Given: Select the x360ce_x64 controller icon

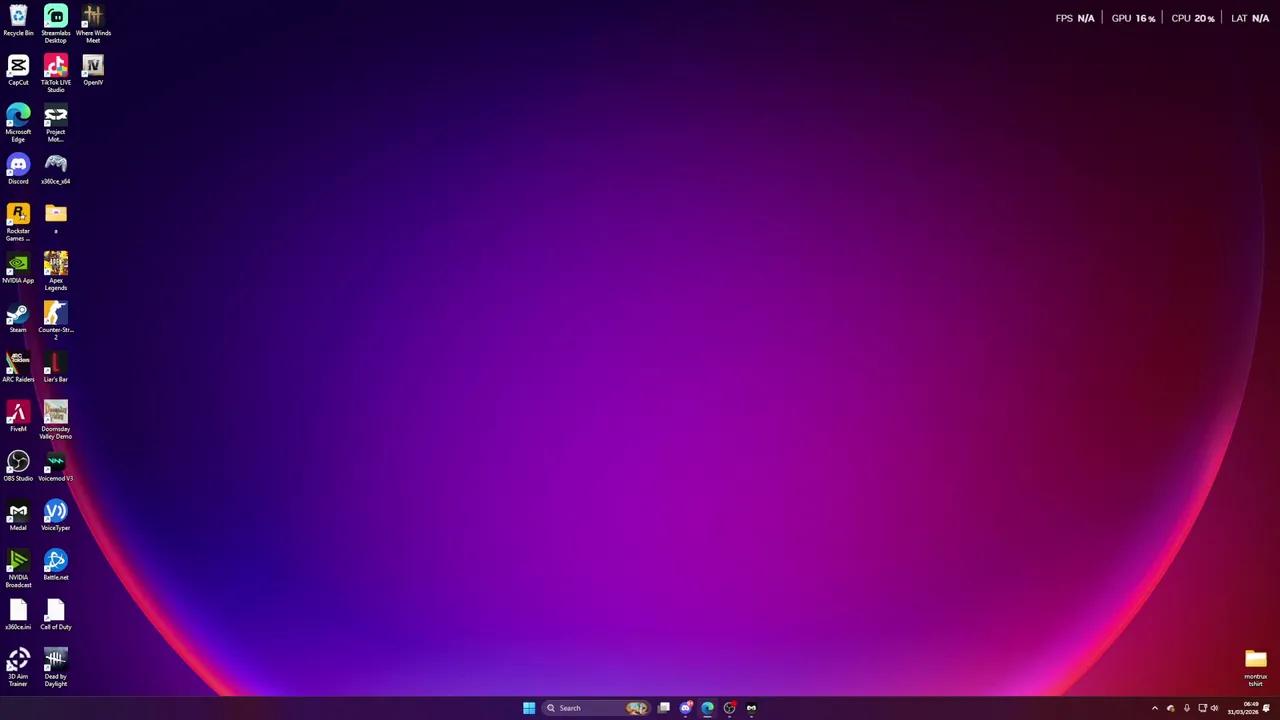Looking at the screenshot, I should point(56,169).
